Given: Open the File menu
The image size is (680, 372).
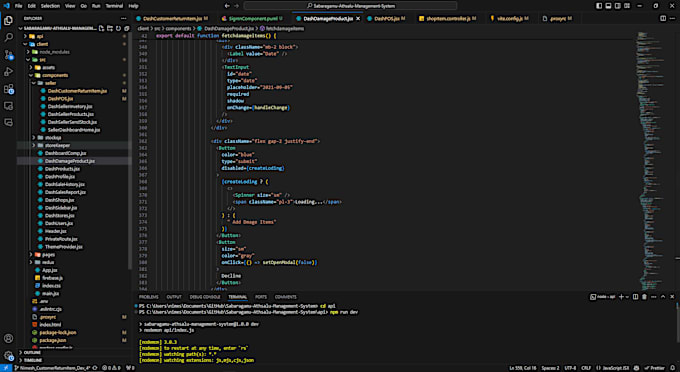Looking at the screenshot, I should tap(18, 6).
